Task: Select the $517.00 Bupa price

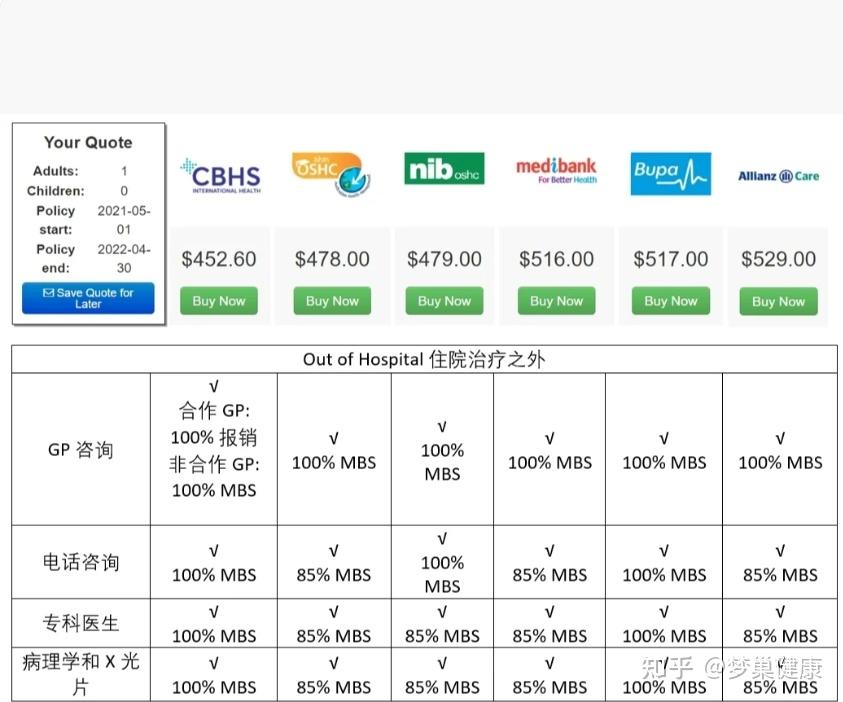Action: pyautogui.click(x=670, y=259)
